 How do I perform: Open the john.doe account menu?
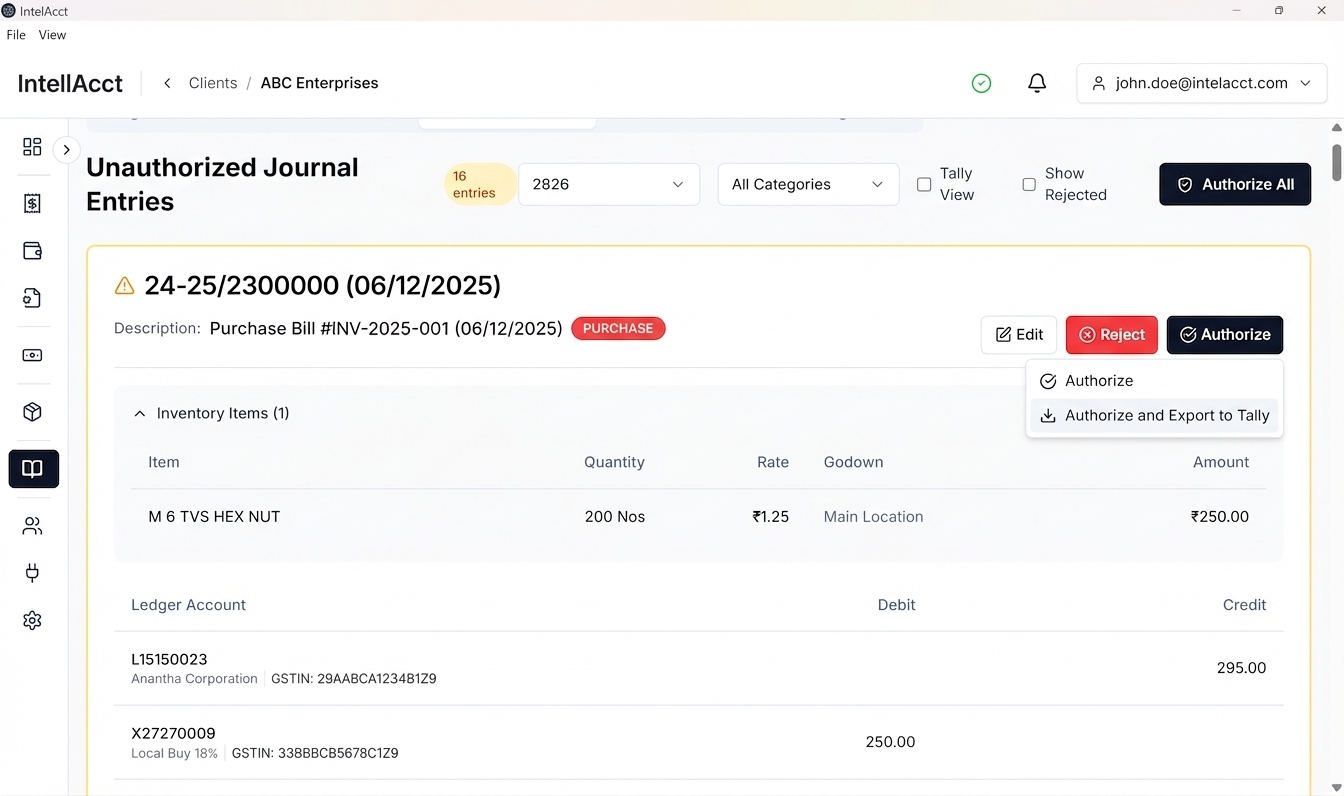click(1201, 83)
